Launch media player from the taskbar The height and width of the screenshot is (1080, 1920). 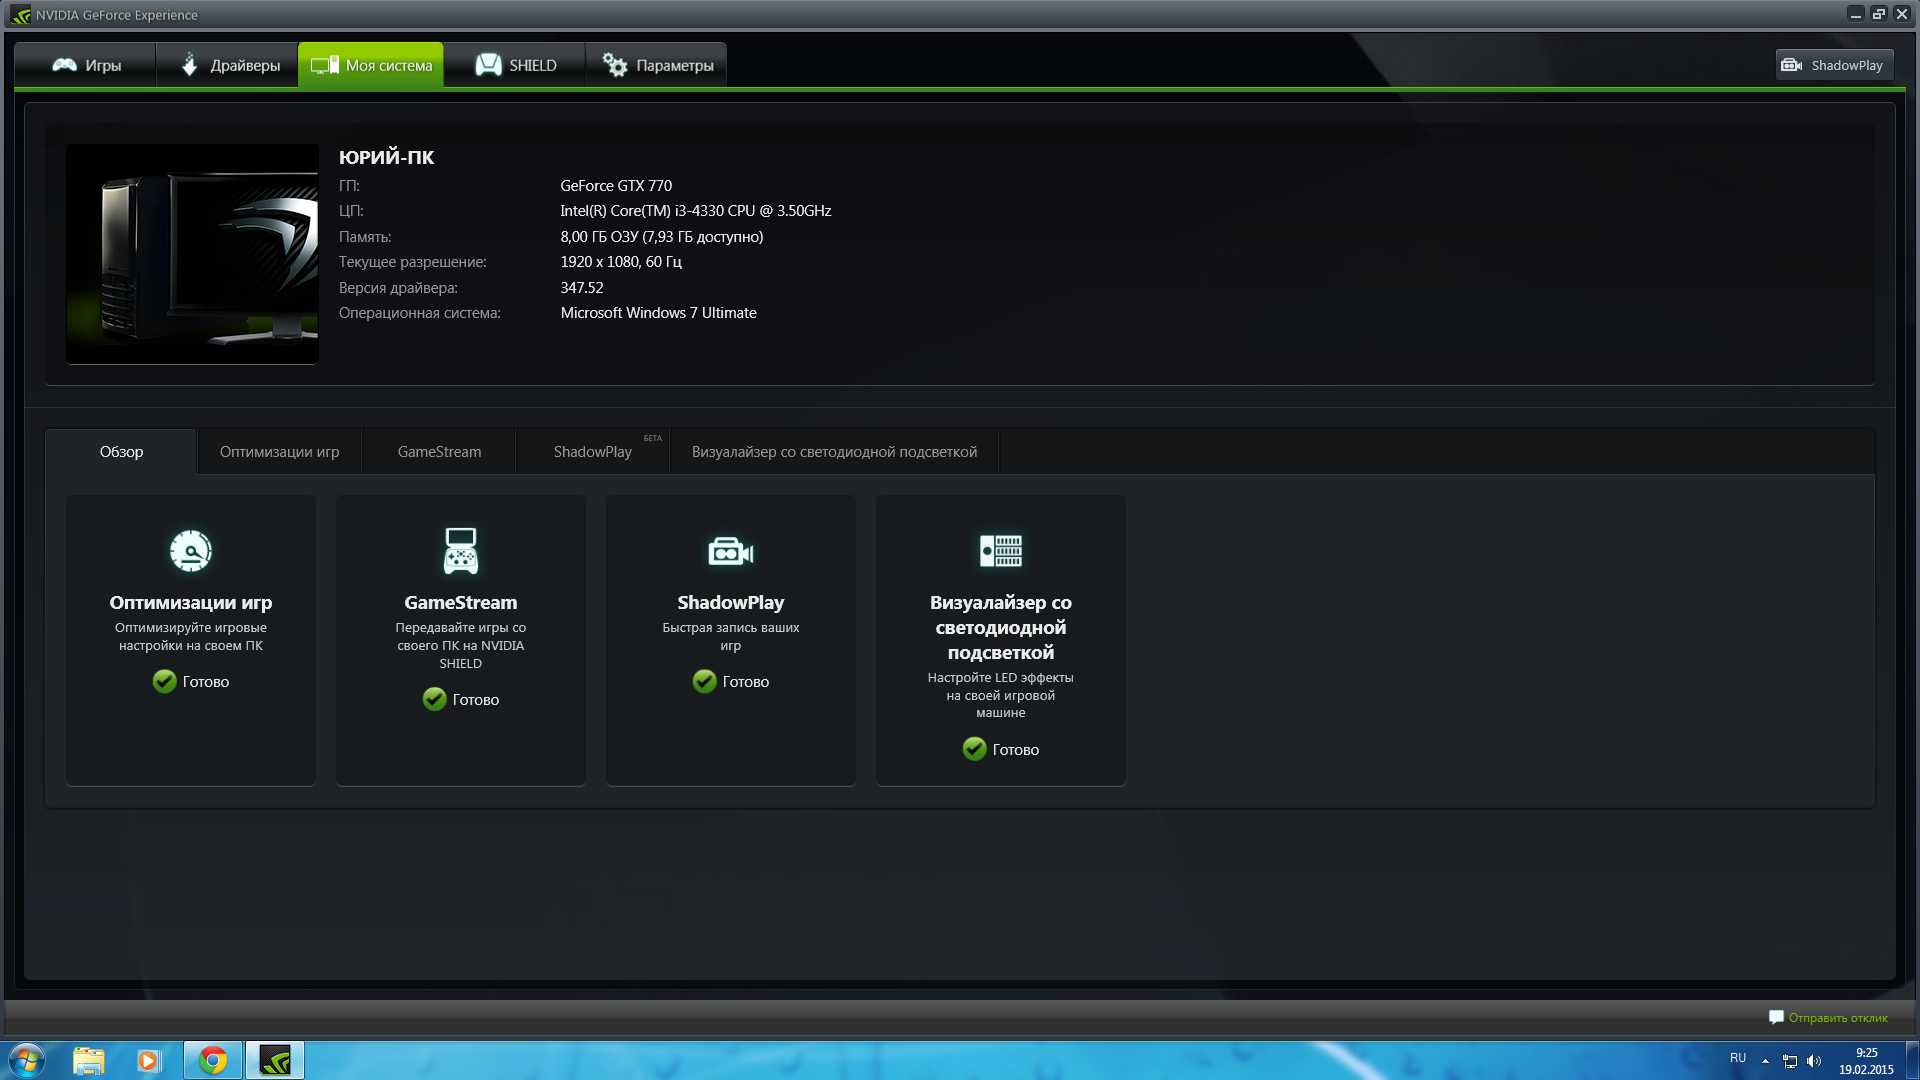pos(149,1061)
